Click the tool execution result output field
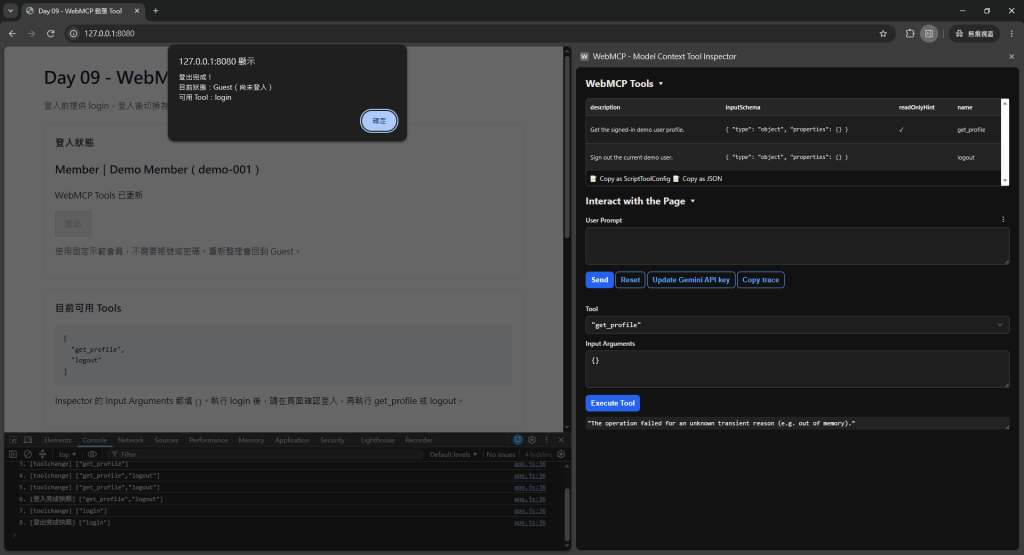The width and height of the screenshot is (1024, 555). (x=797, y=423)
